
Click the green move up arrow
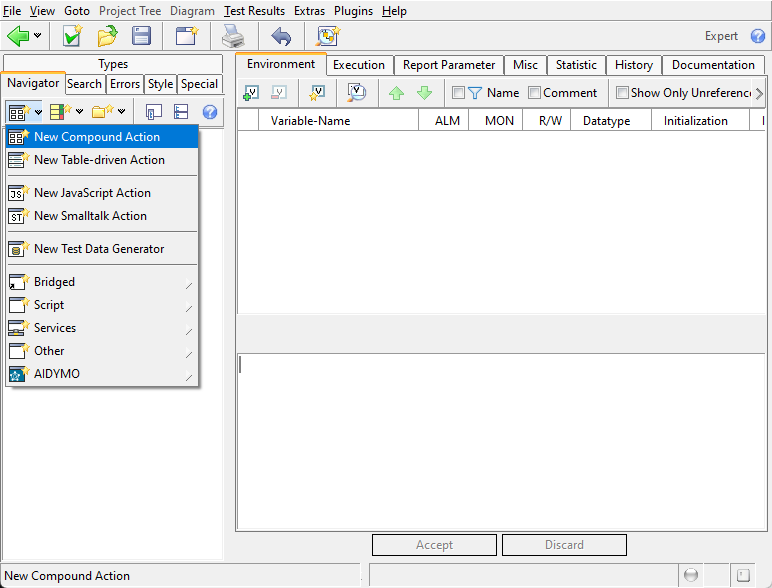[x=396, y=93]
